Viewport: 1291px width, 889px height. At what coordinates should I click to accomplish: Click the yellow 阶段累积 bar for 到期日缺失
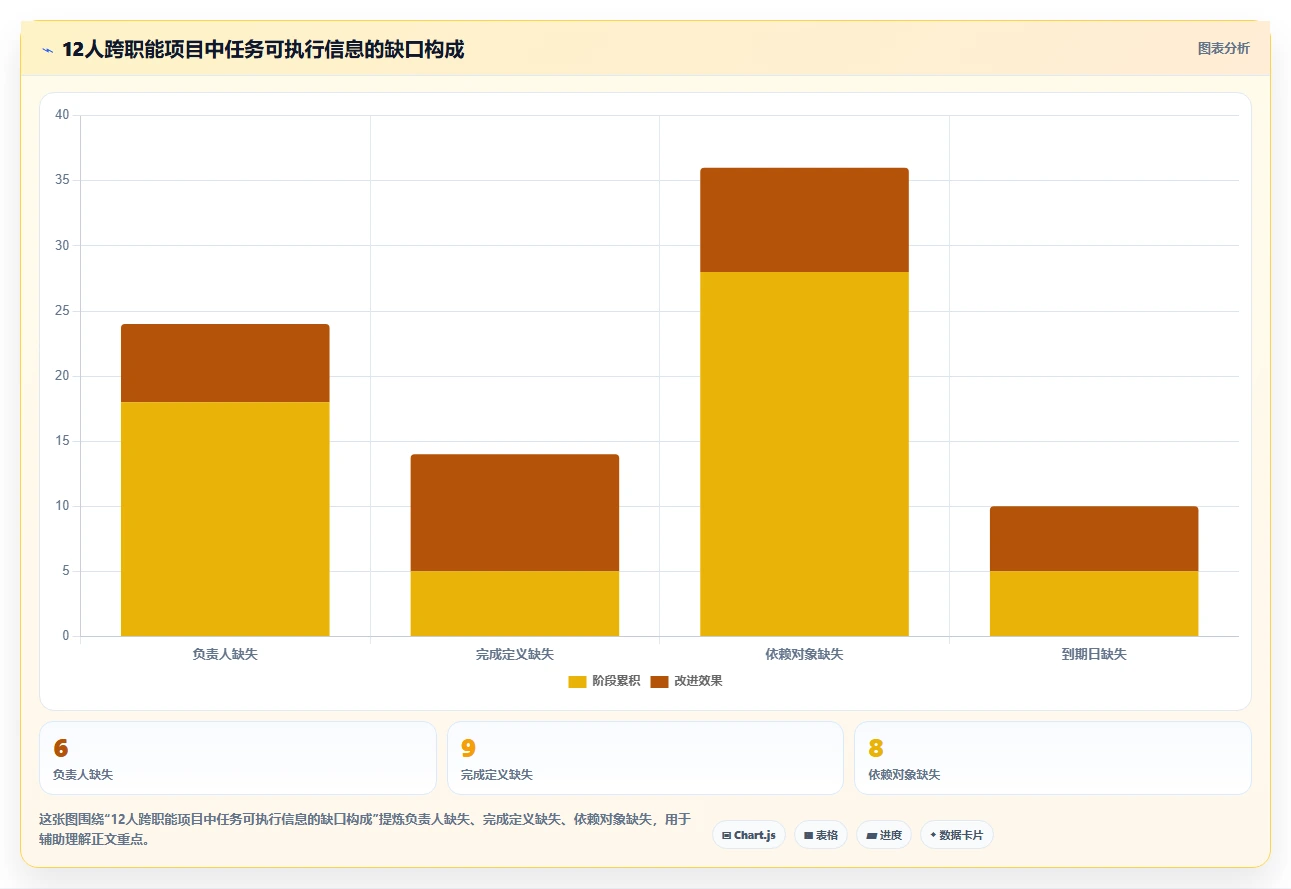[1094, 604]
